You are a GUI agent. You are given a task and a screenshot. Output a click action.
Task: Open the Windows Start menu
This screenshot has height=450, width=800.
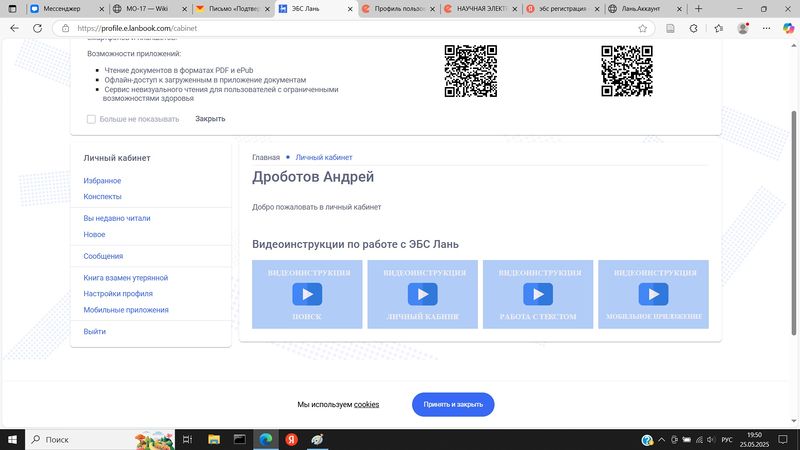pyautogui.click(x=14, y=440)
